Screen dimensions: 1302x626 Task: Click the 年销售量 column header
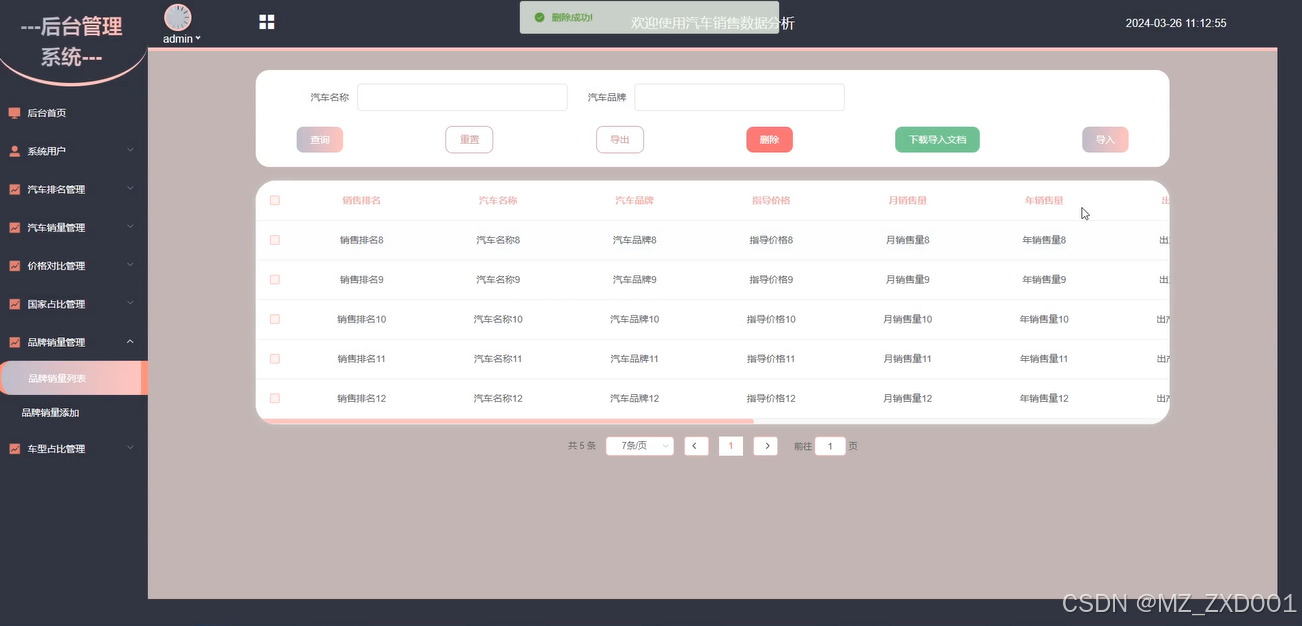[1044, 200]
